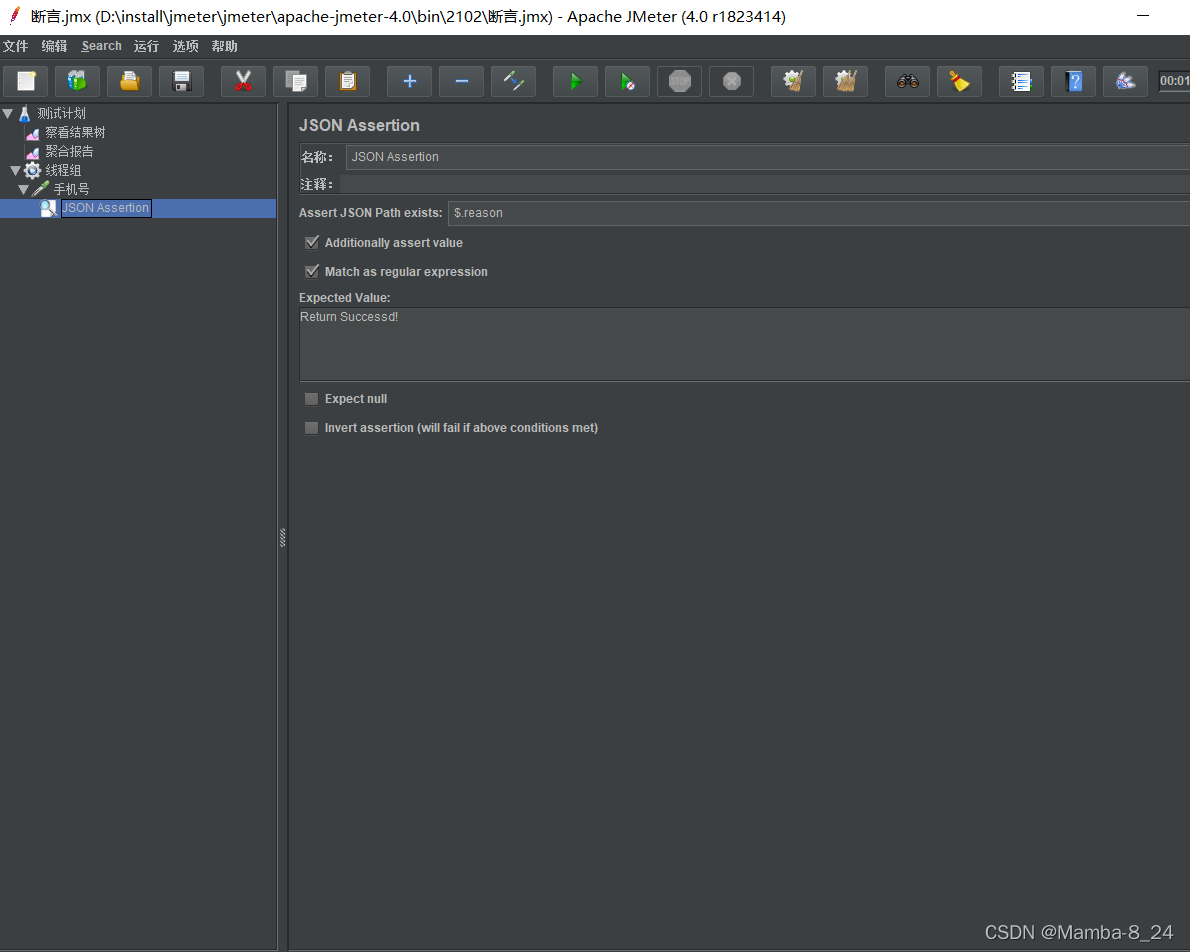Click the New test plan icon
The width and height of the screenshot is (1190, 952).
pos(26,81)
